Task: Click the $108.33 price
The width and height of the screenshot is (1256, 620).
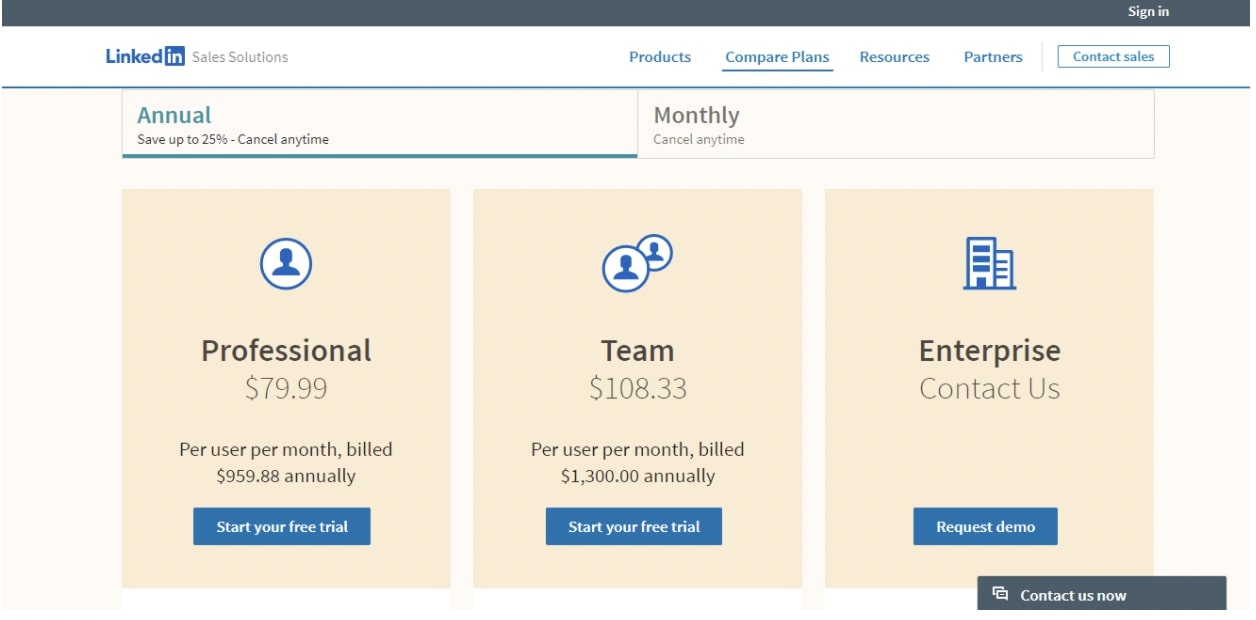Action: (x=637, y=388)
